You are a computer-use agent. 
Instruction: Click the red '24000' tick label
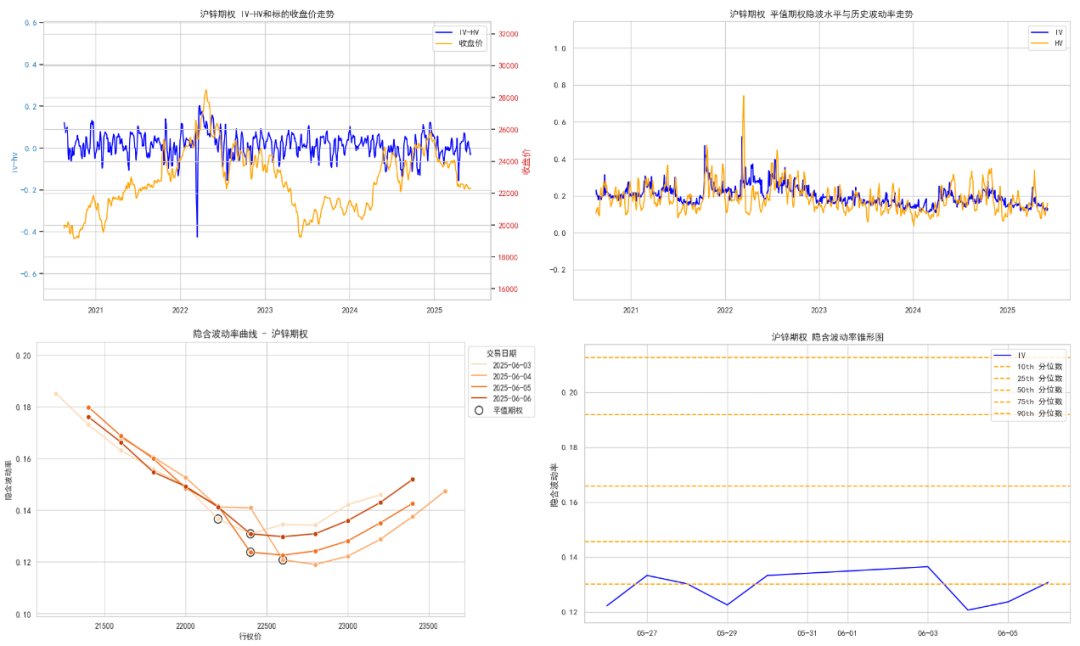pos(508,162)
